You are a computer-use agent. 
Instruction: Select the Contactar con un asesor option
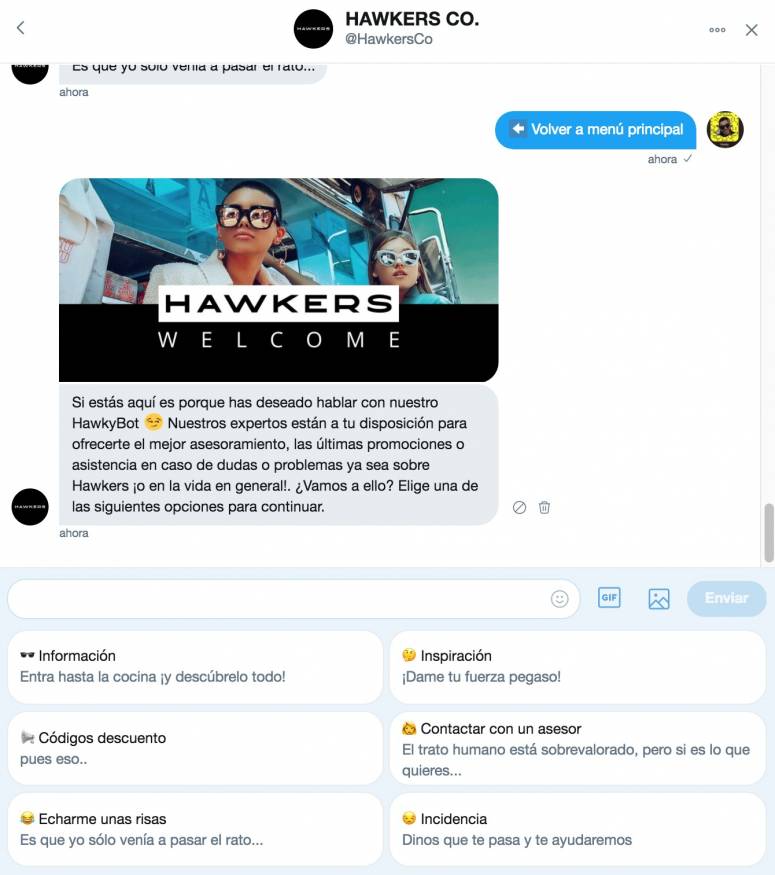pyautogui.click(x=577, y=748)
